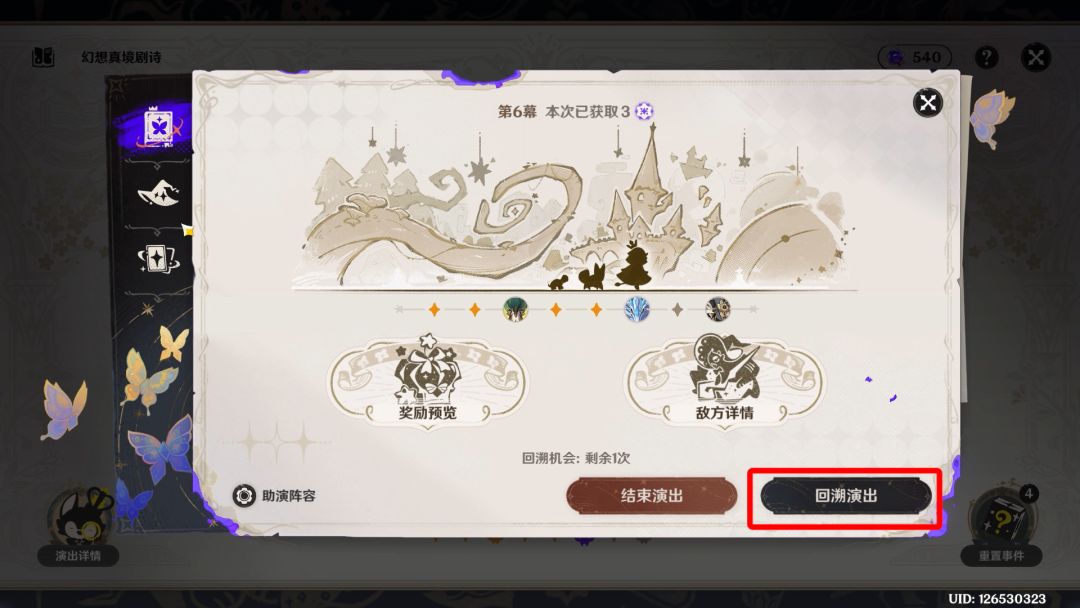Image resolution: width=1080 pixels, height=608 pixels.
Task: Close the 第6幕 dialog panel
Action: (928, 103)
